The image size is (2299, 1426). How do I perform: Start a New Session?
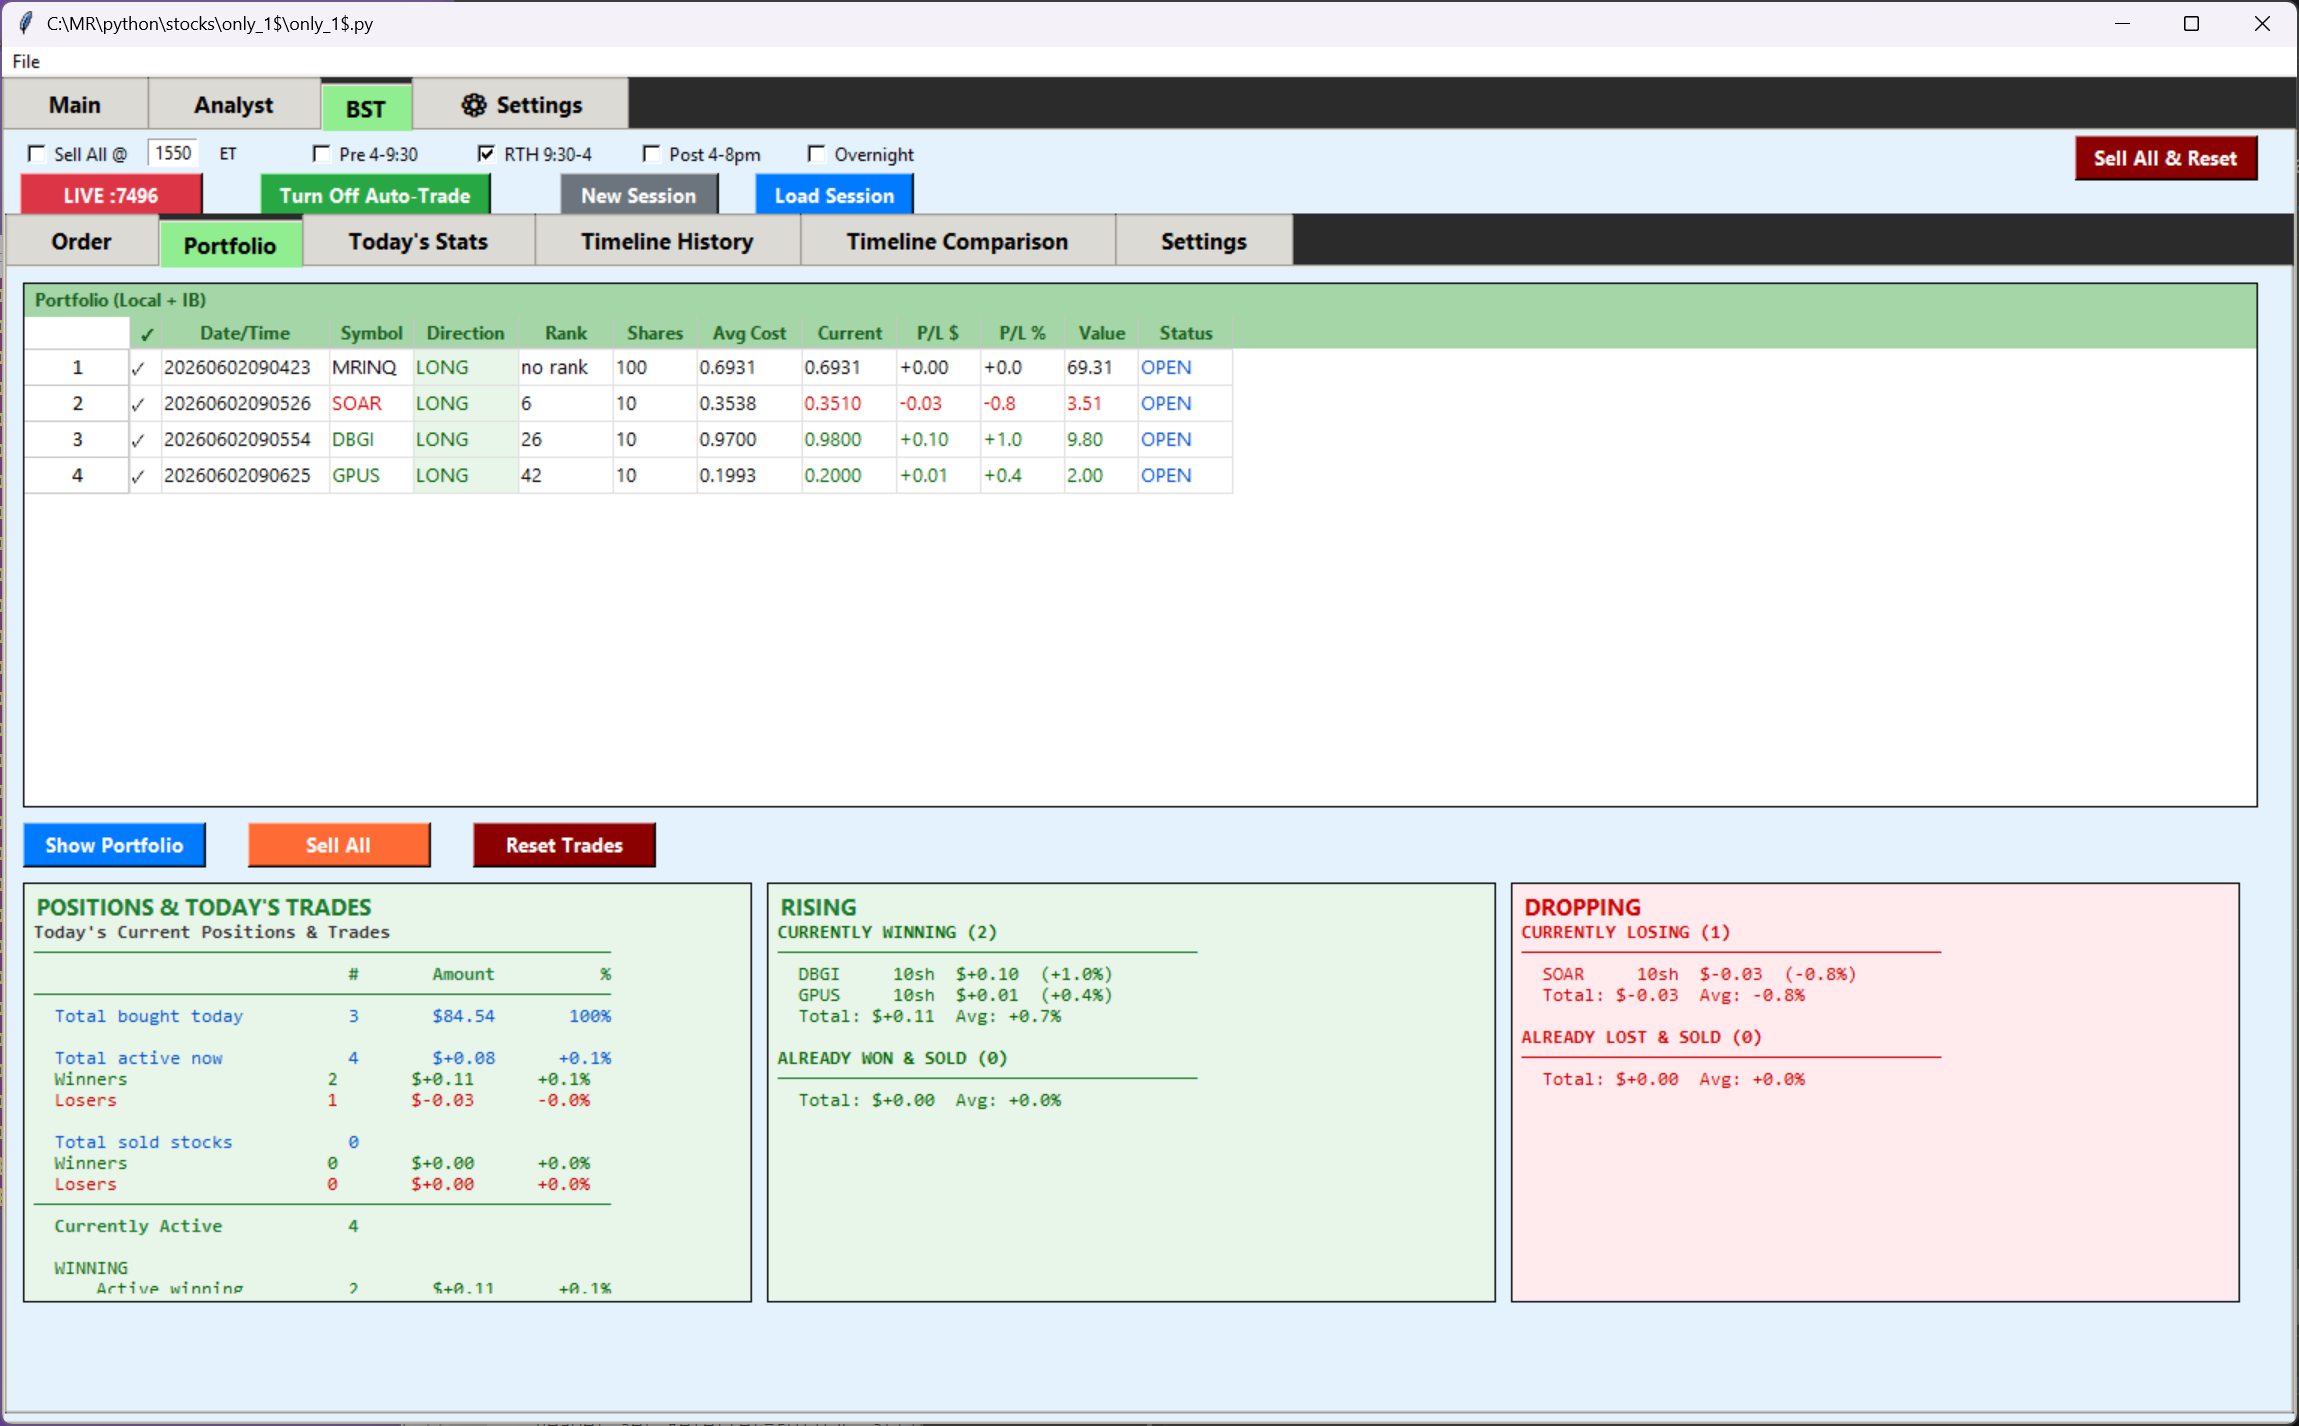pos(639,195)
